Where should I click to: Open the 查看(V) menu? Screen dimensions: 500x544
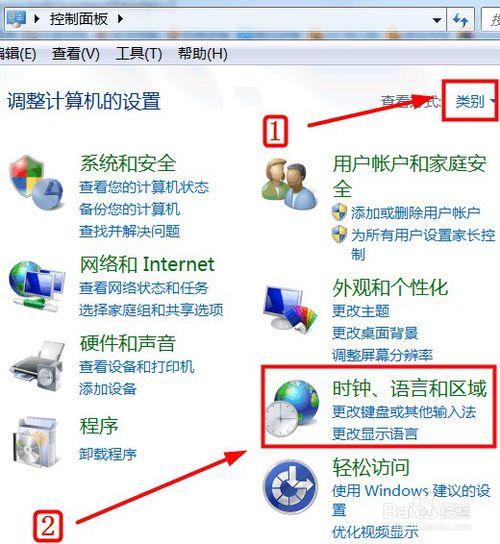tap(76, 54)
